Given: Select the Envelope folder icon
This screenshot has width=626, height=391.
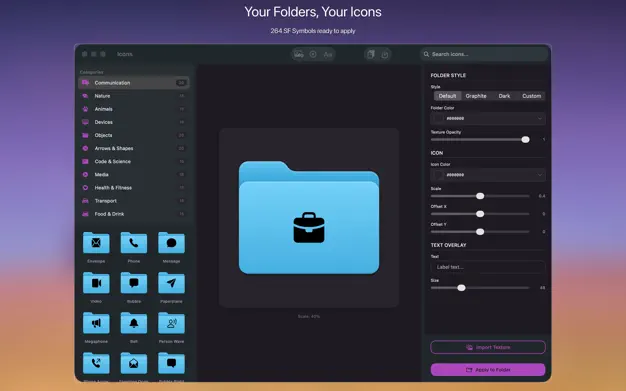Looking at the screenshot, I should 96,243.
